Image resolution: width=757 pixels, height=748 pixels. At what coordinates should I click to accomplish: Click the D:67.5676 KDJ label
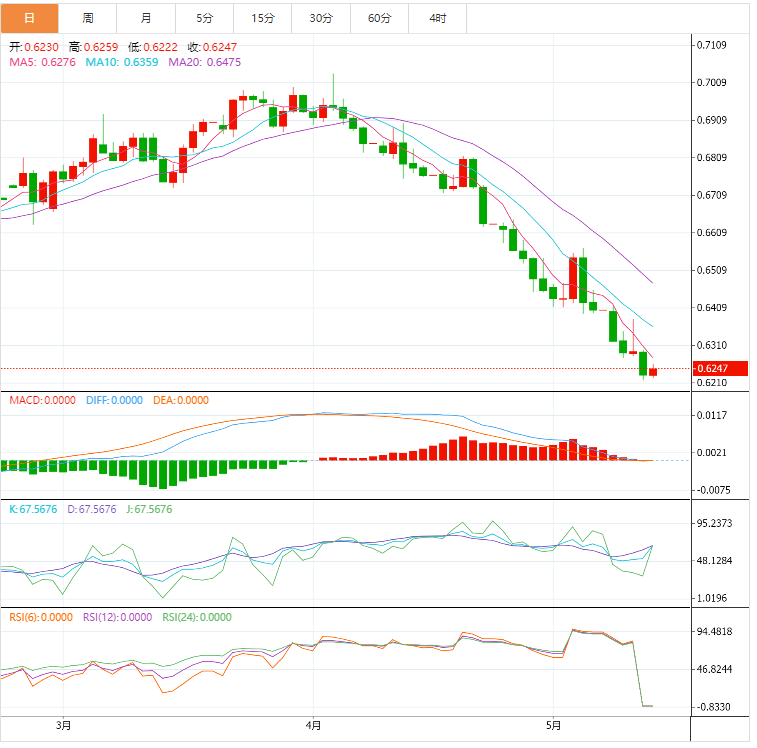92,509
